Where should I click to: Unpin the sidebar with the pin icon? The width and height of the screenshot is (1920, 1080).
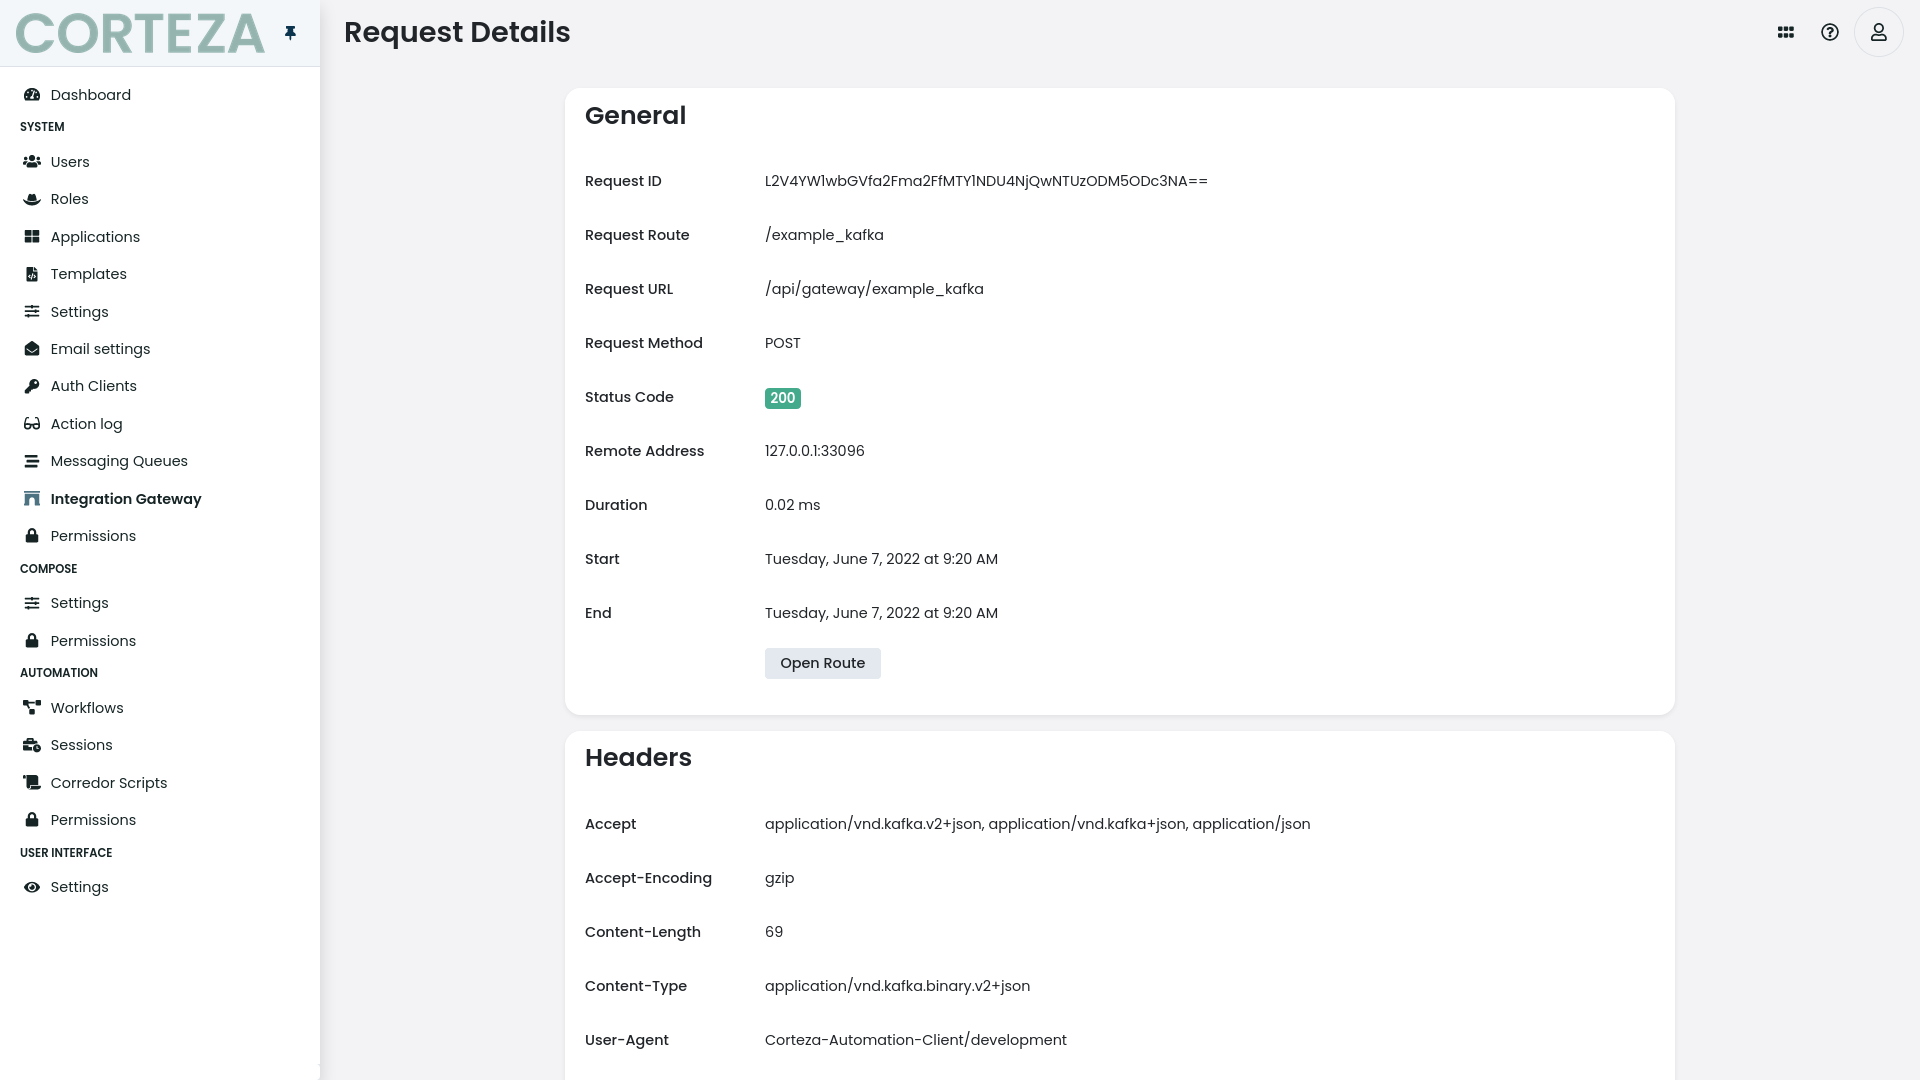coord(290,33)
